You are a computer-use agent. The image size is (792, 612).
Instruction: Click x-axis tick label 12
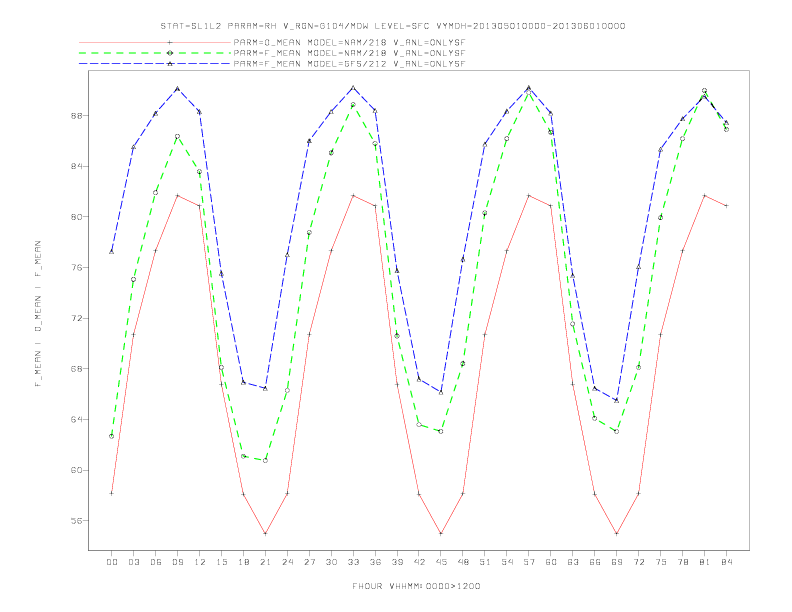[200, 562]
